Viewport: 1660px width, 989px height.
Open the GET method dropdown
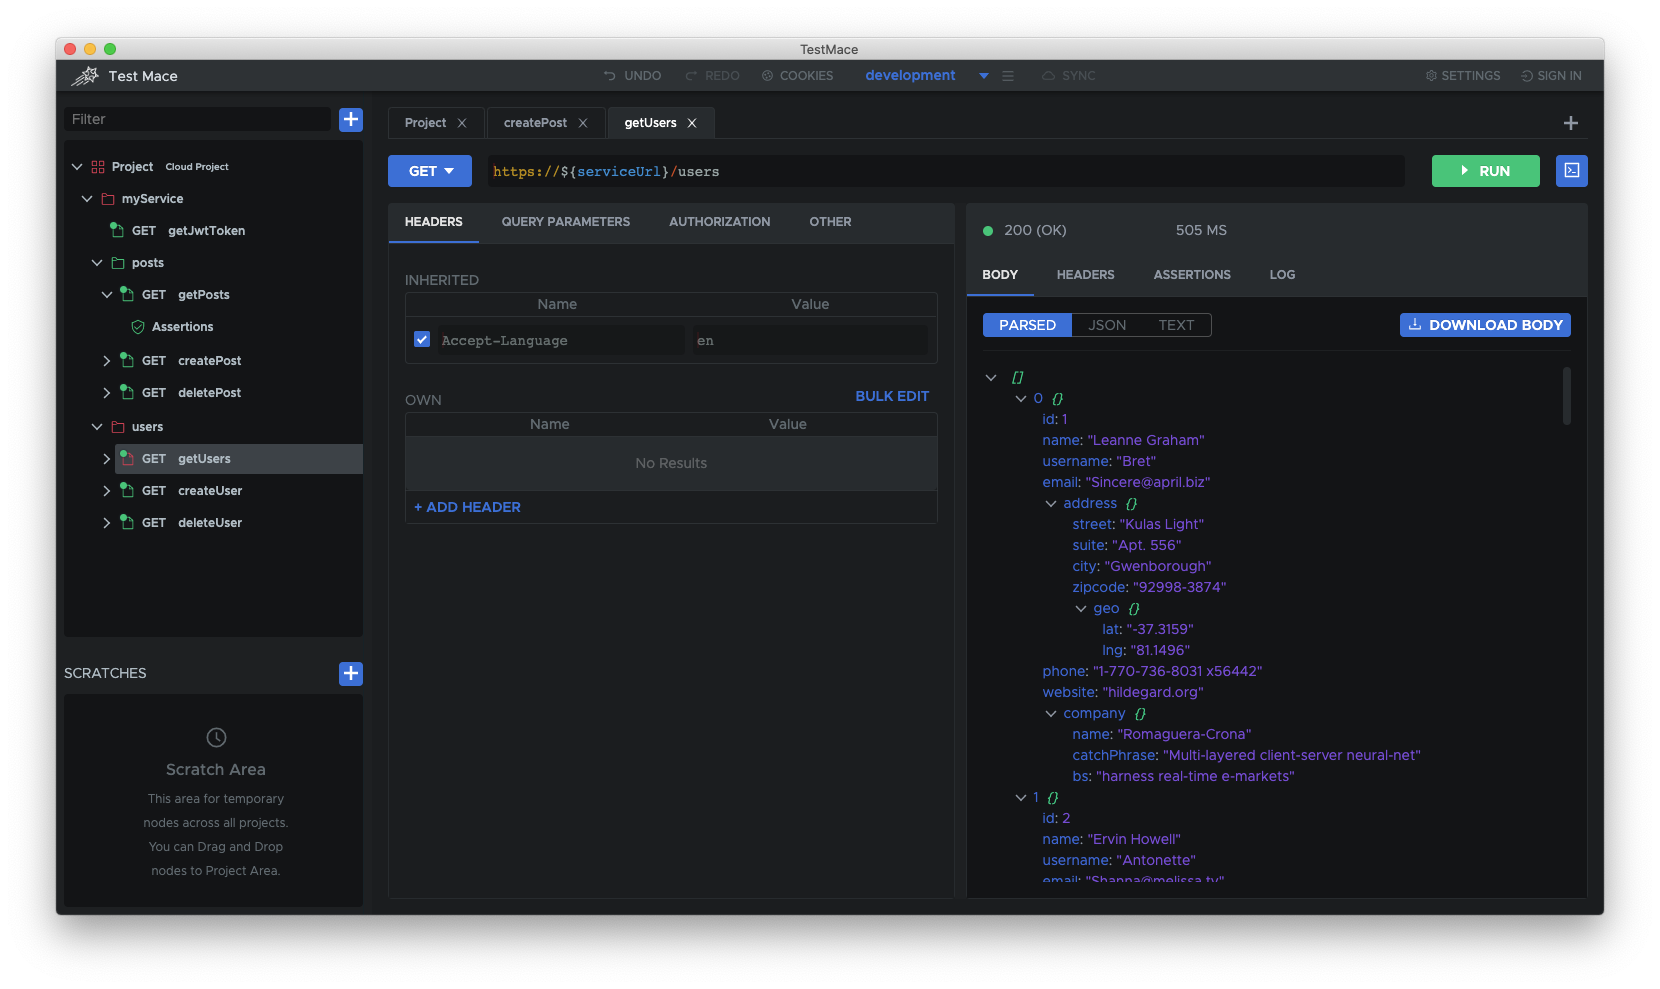coord(430,171)
